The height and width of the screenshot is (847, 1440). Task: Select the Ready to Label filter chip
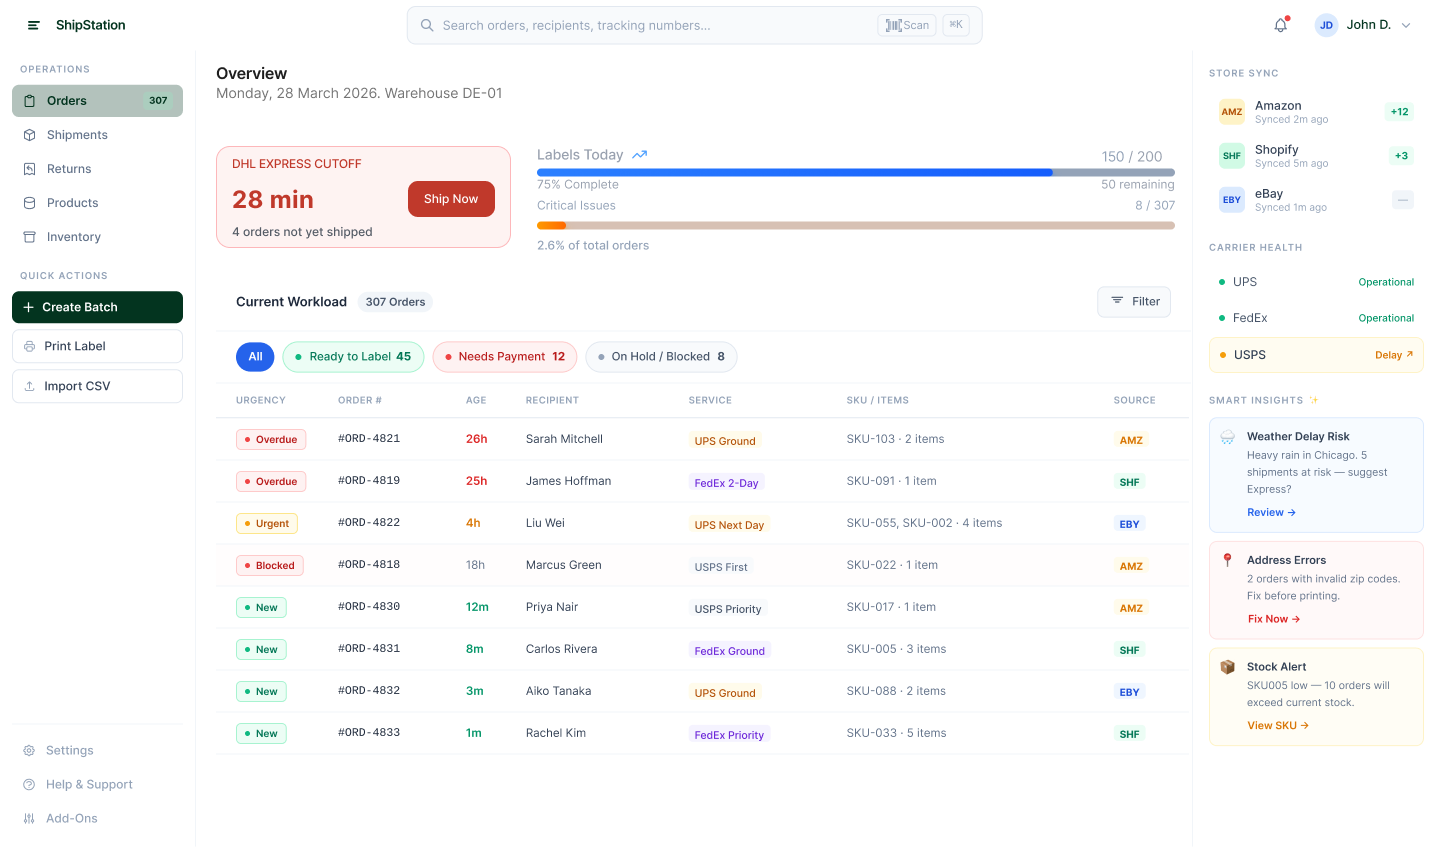[x=353, y=357]
